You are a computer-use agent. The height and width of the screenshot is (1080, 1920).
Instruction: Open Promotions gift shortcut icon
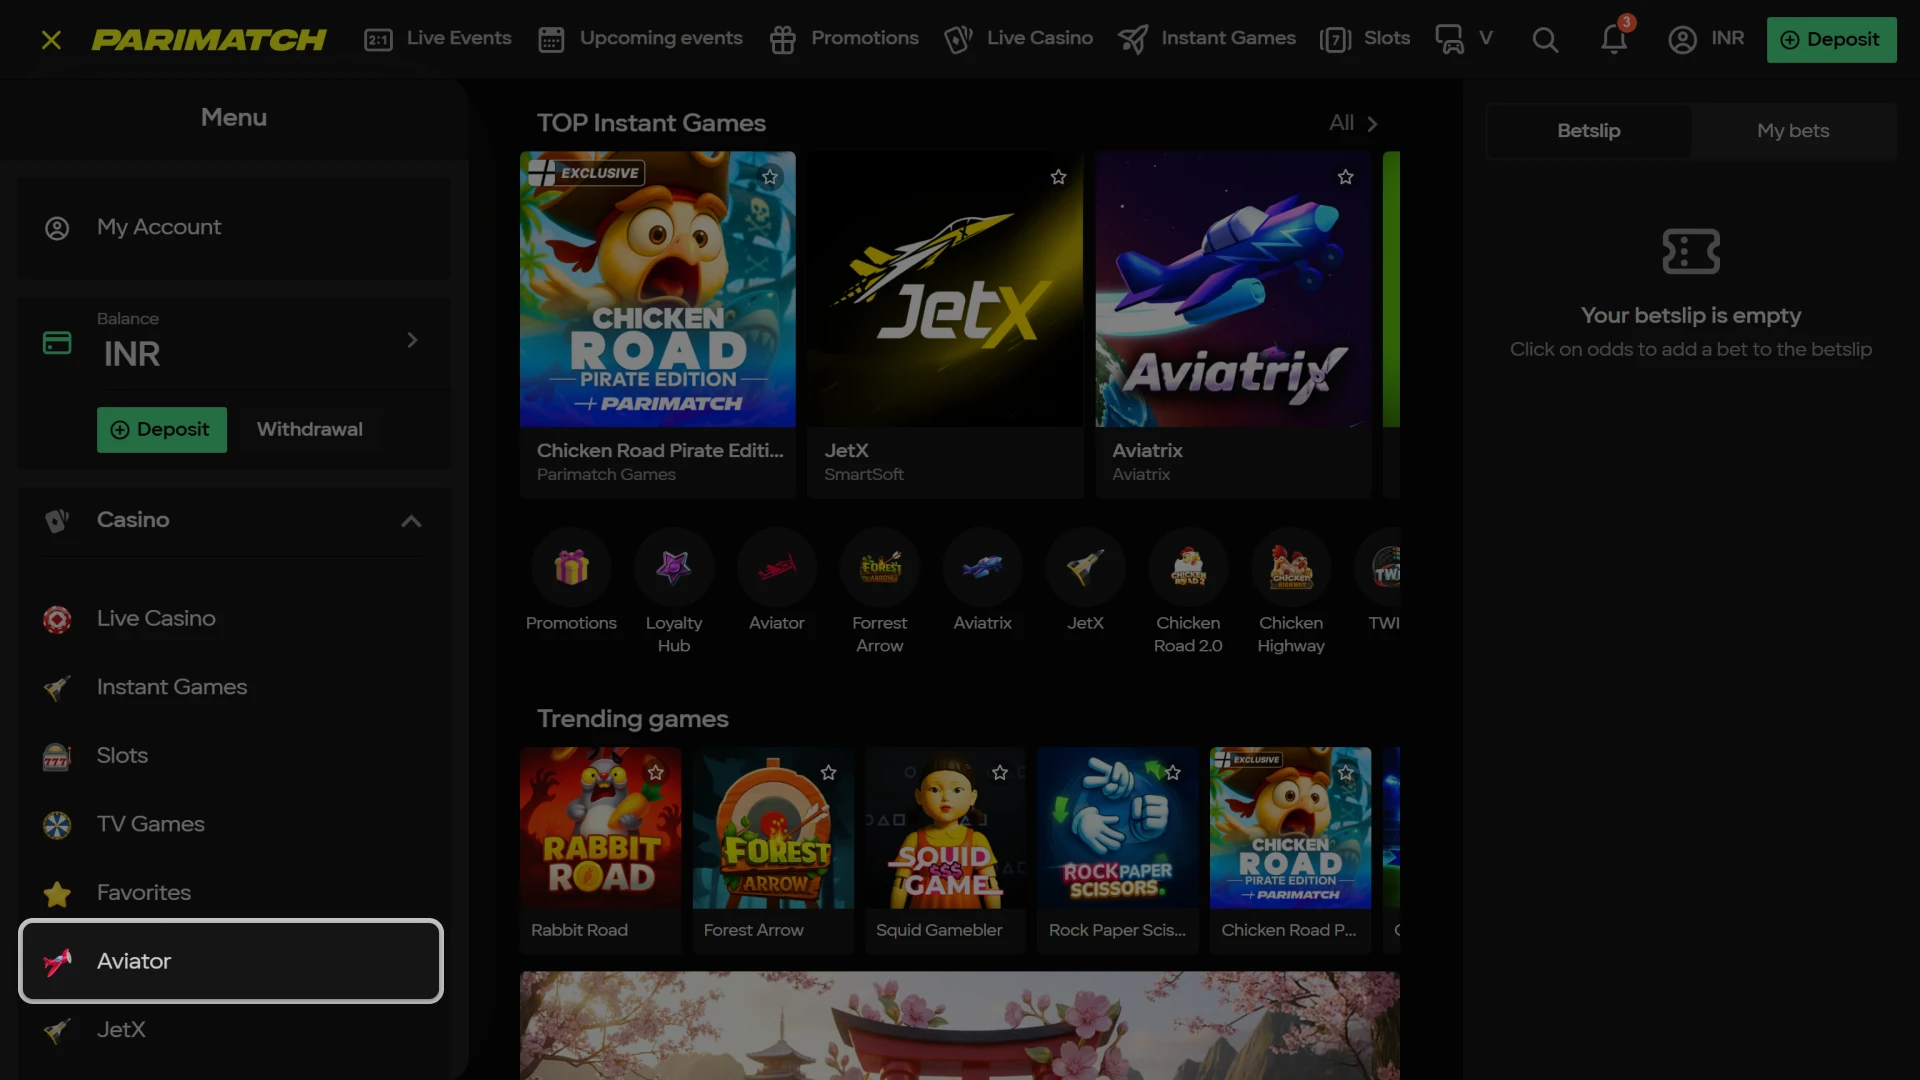pos(571,567)
